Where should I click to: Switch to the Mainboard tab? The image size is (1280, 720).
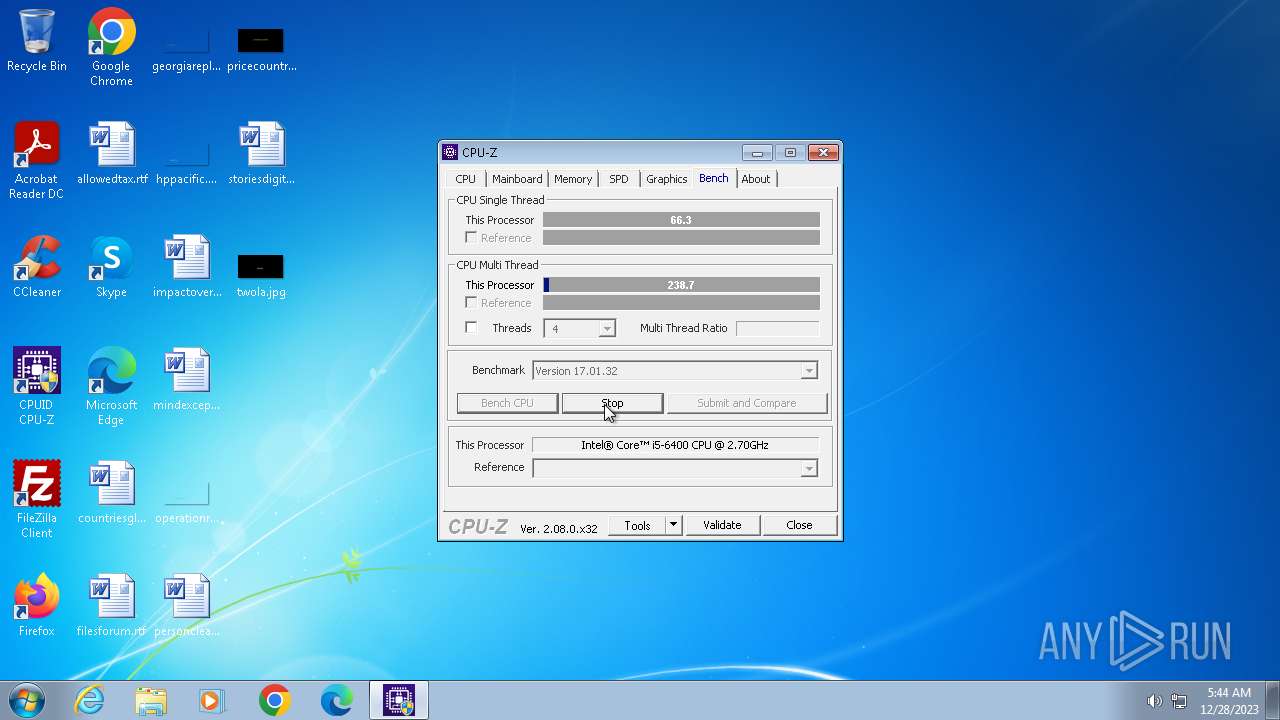pos(517,179)
